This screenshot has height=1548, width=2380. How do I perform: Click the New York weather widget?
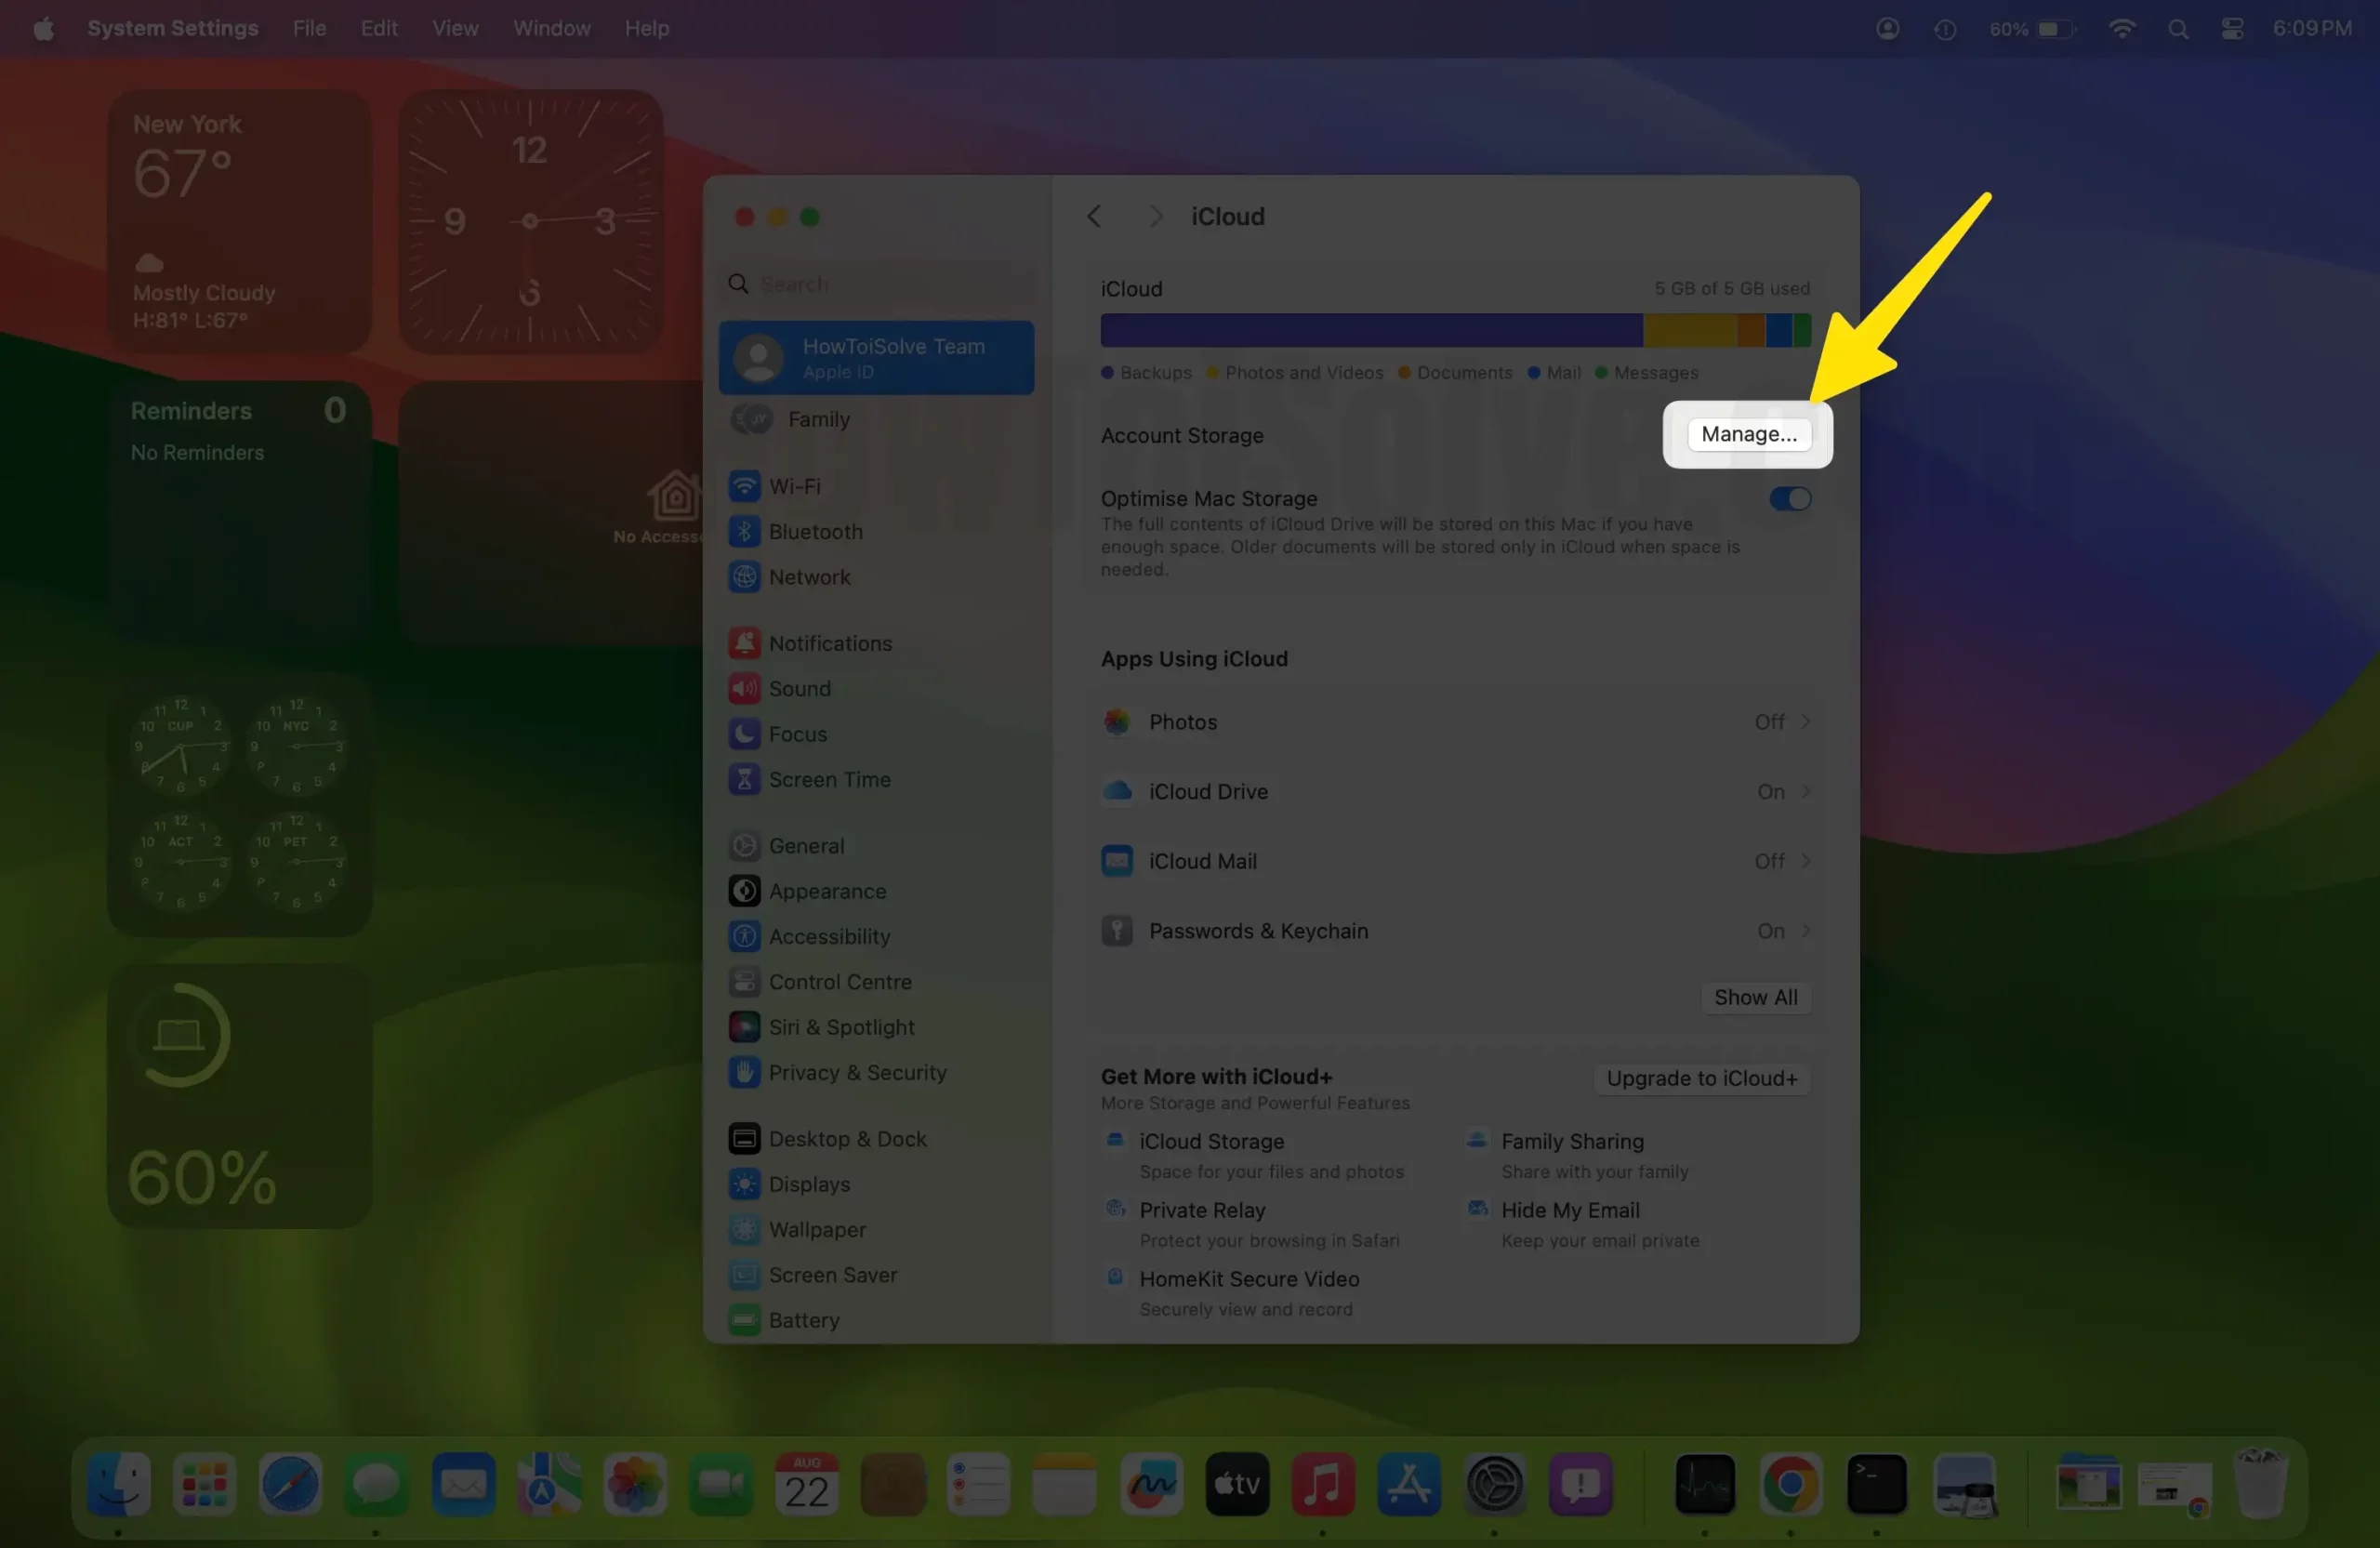[240, 221]
